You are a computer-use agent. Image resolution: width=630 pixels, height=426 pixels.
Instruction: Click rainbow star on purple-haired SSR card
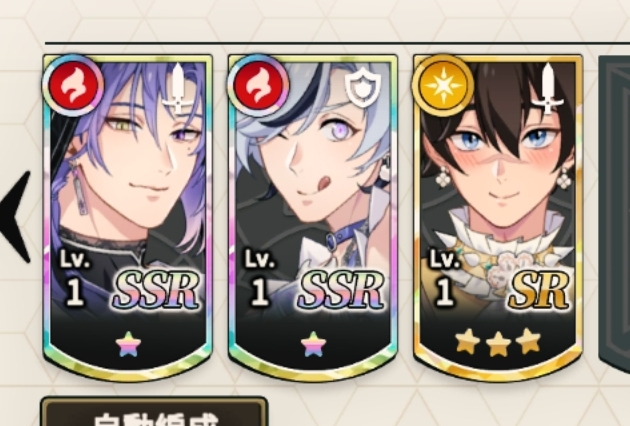coord(129,345)
